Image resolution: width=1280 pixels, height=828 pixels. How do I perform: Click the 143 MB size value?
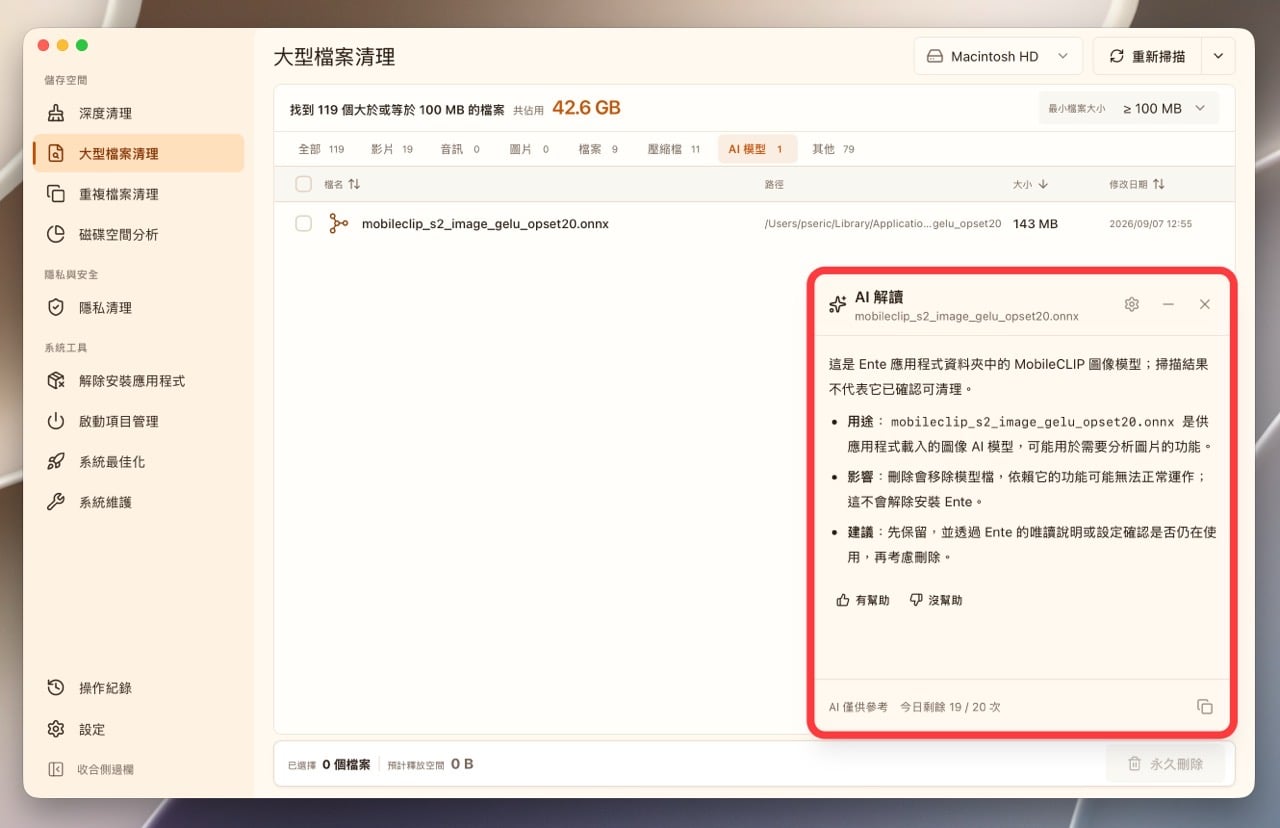pos(1035,224)
